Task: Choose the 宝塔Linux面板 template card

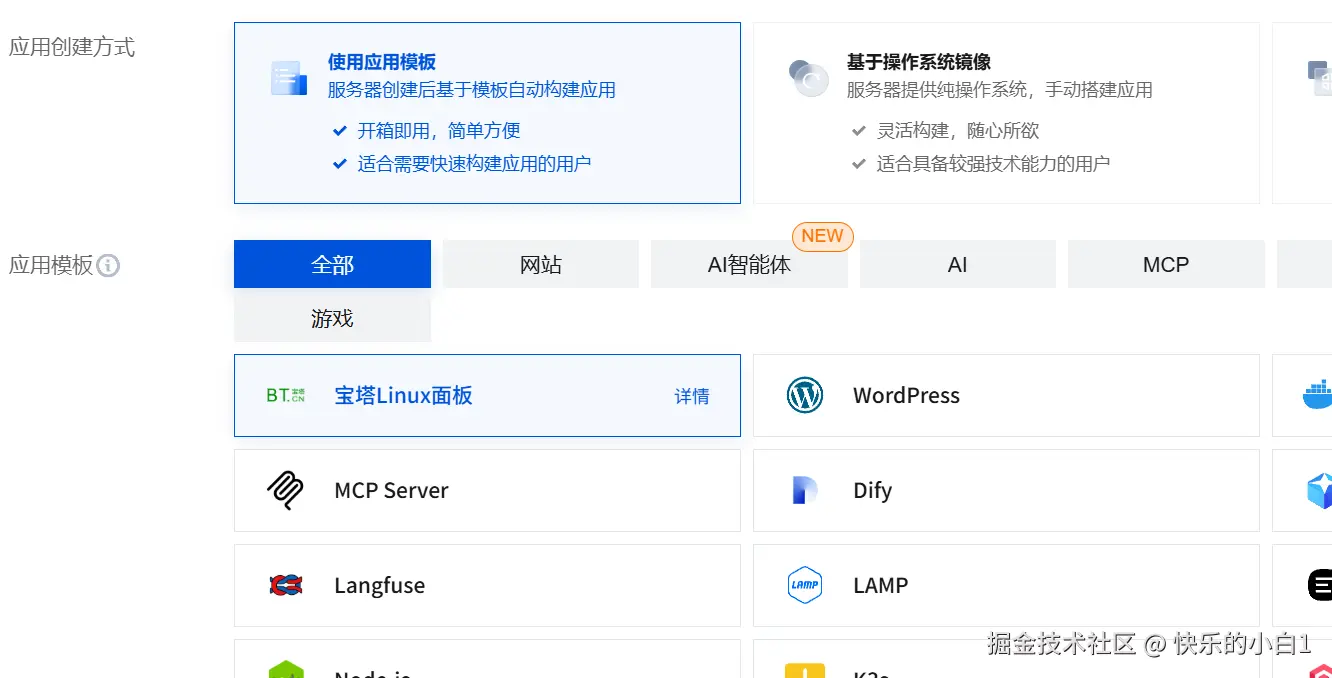Action: point(487,395)
